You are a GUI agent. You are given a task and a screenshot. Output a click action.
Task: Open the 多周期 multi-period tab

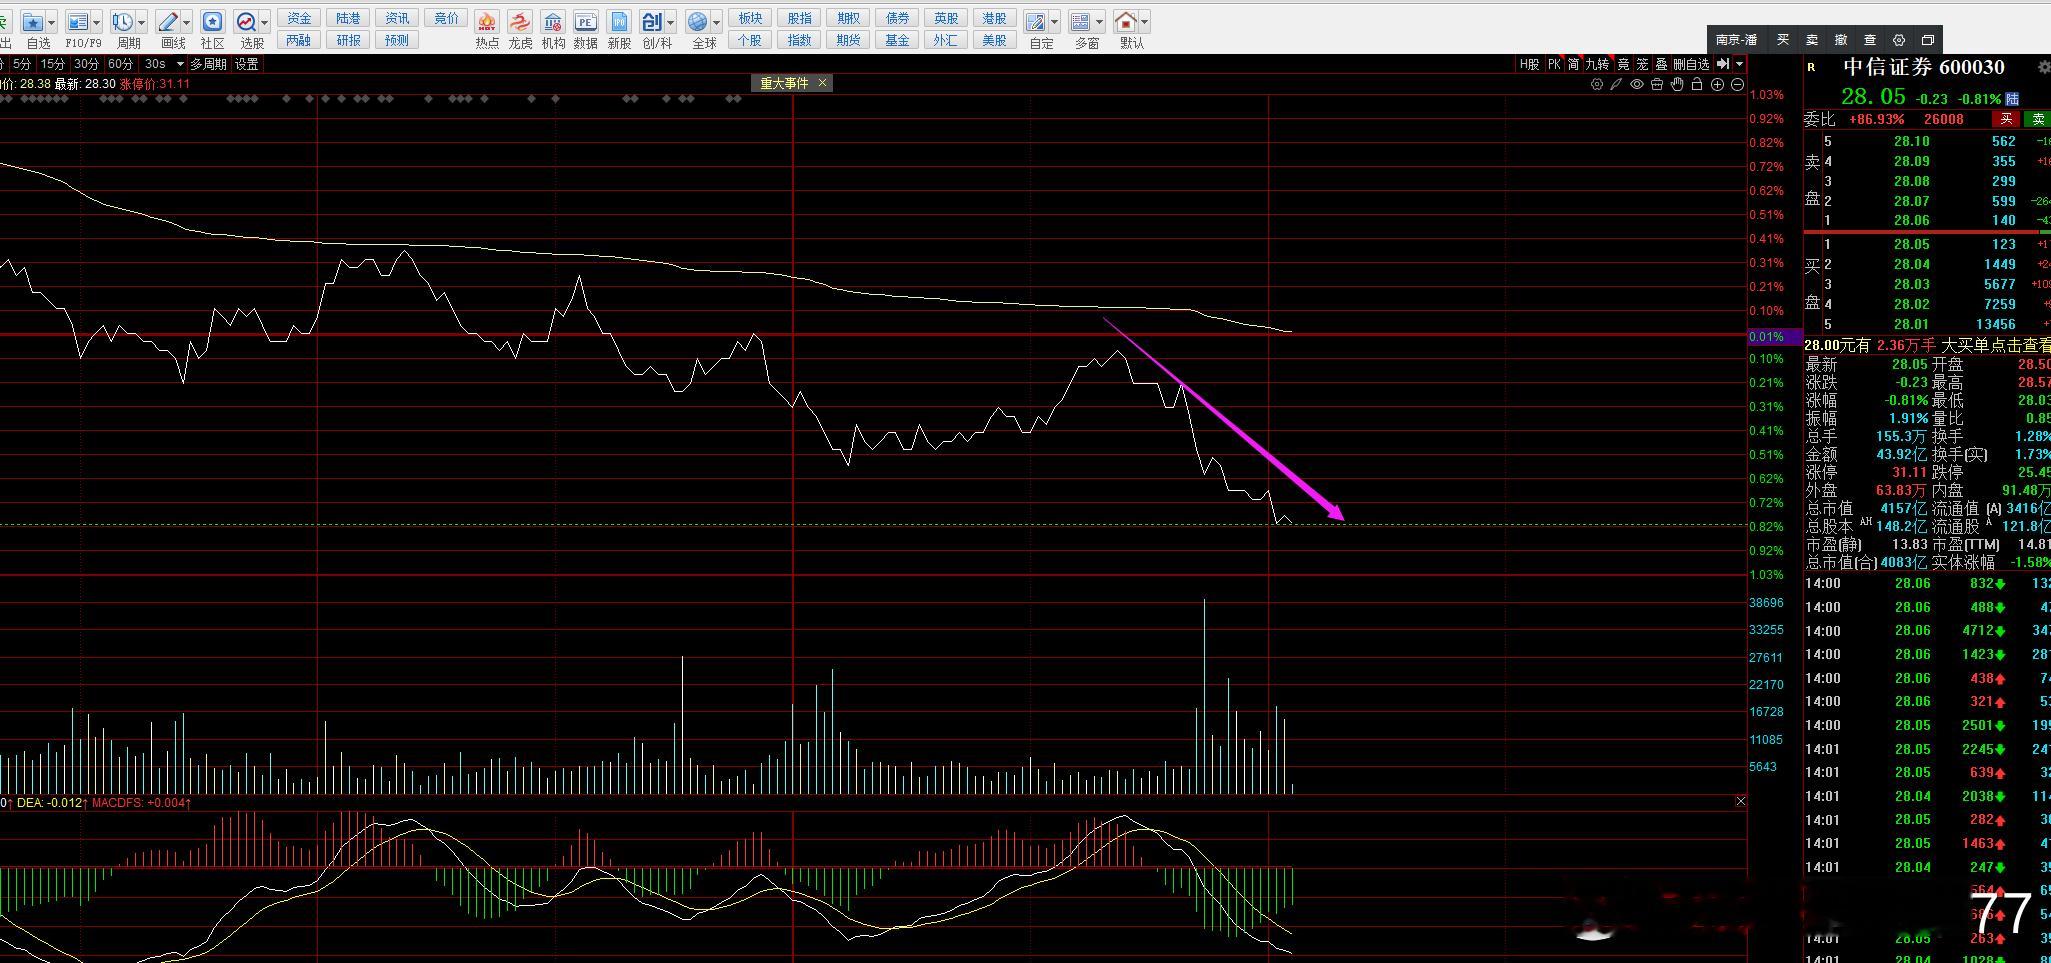pyautogui.click(x=209, y=64)
